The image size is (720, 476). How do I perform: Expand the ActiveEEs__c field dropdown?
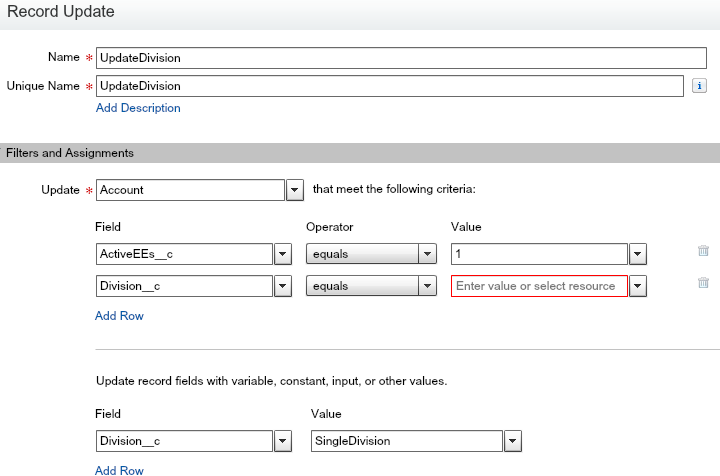(282, 254)
